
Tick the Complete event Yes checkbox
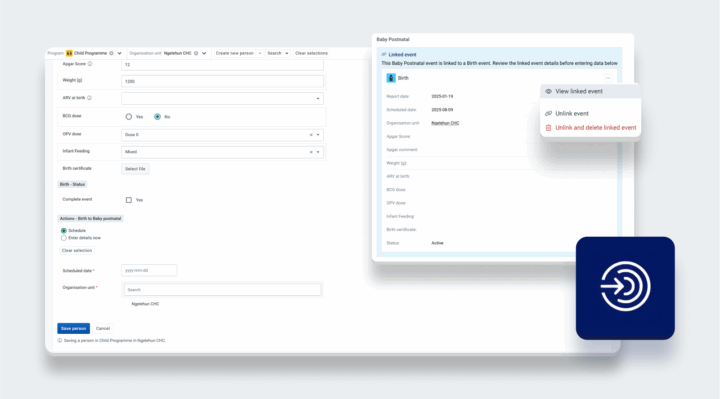tap(129, 200)
